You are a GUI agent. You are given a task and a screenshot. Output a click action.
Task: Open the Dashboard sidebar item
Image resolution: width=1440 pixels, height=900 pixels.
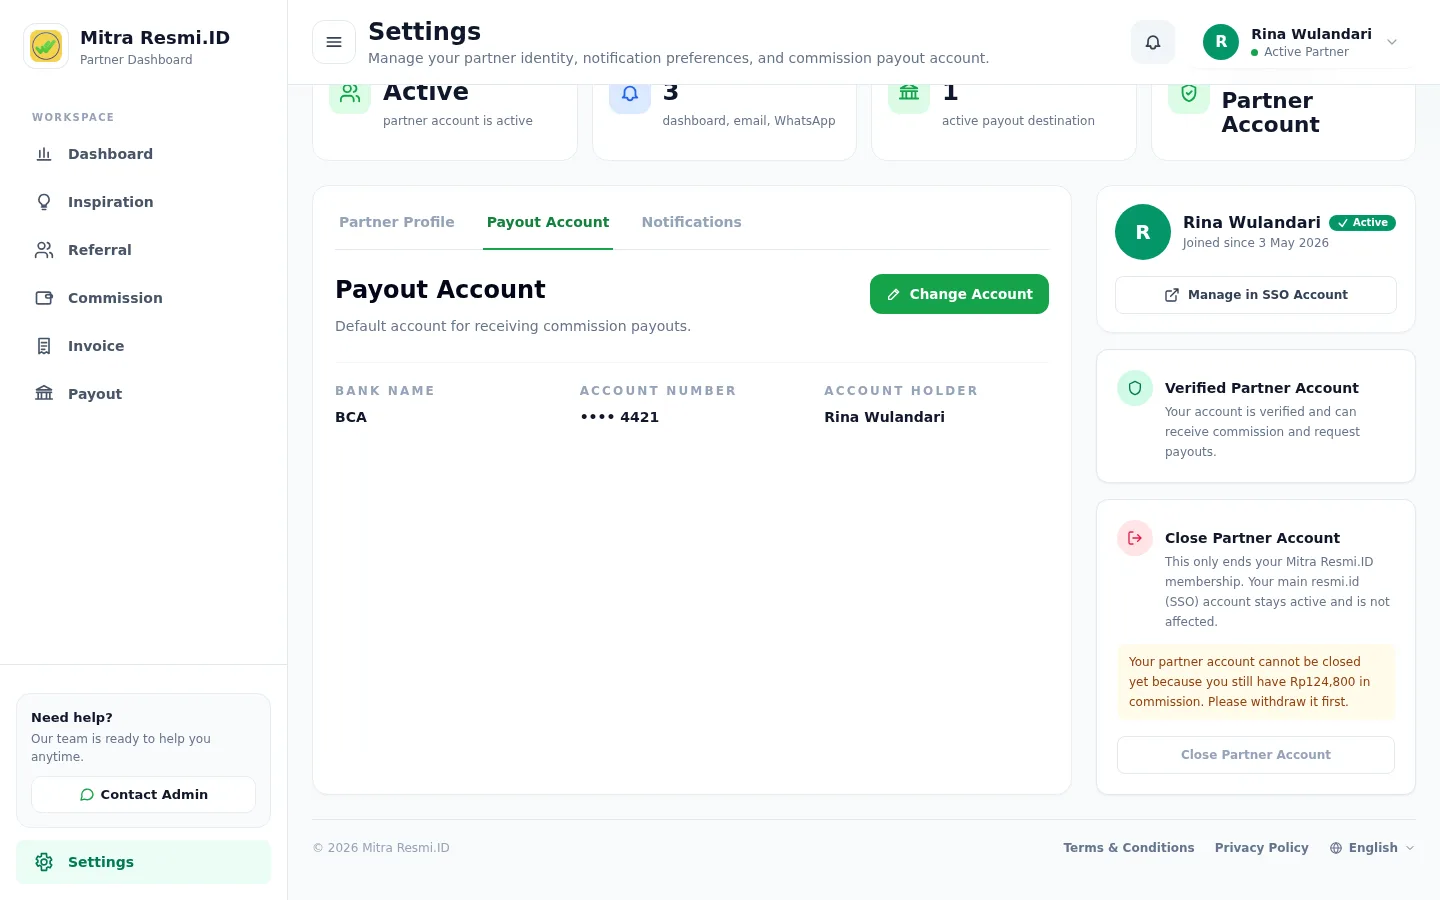143,154
